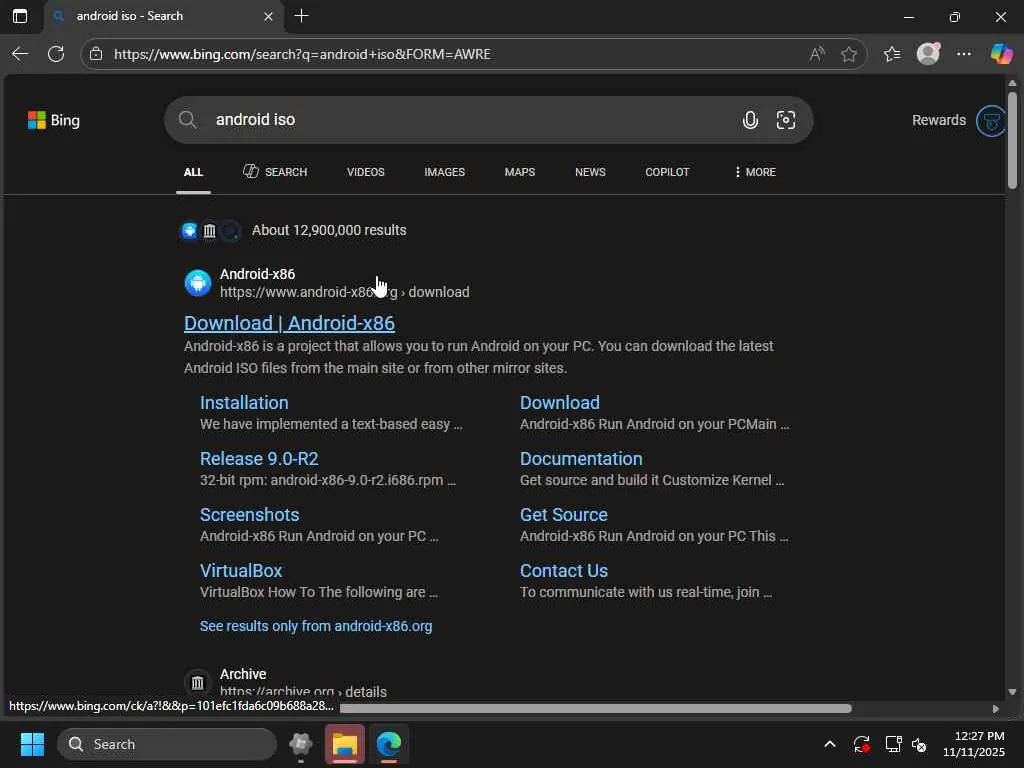Open the browser profile avatar
This screenshot has width=1024, height=768.
tap(928, 54)
